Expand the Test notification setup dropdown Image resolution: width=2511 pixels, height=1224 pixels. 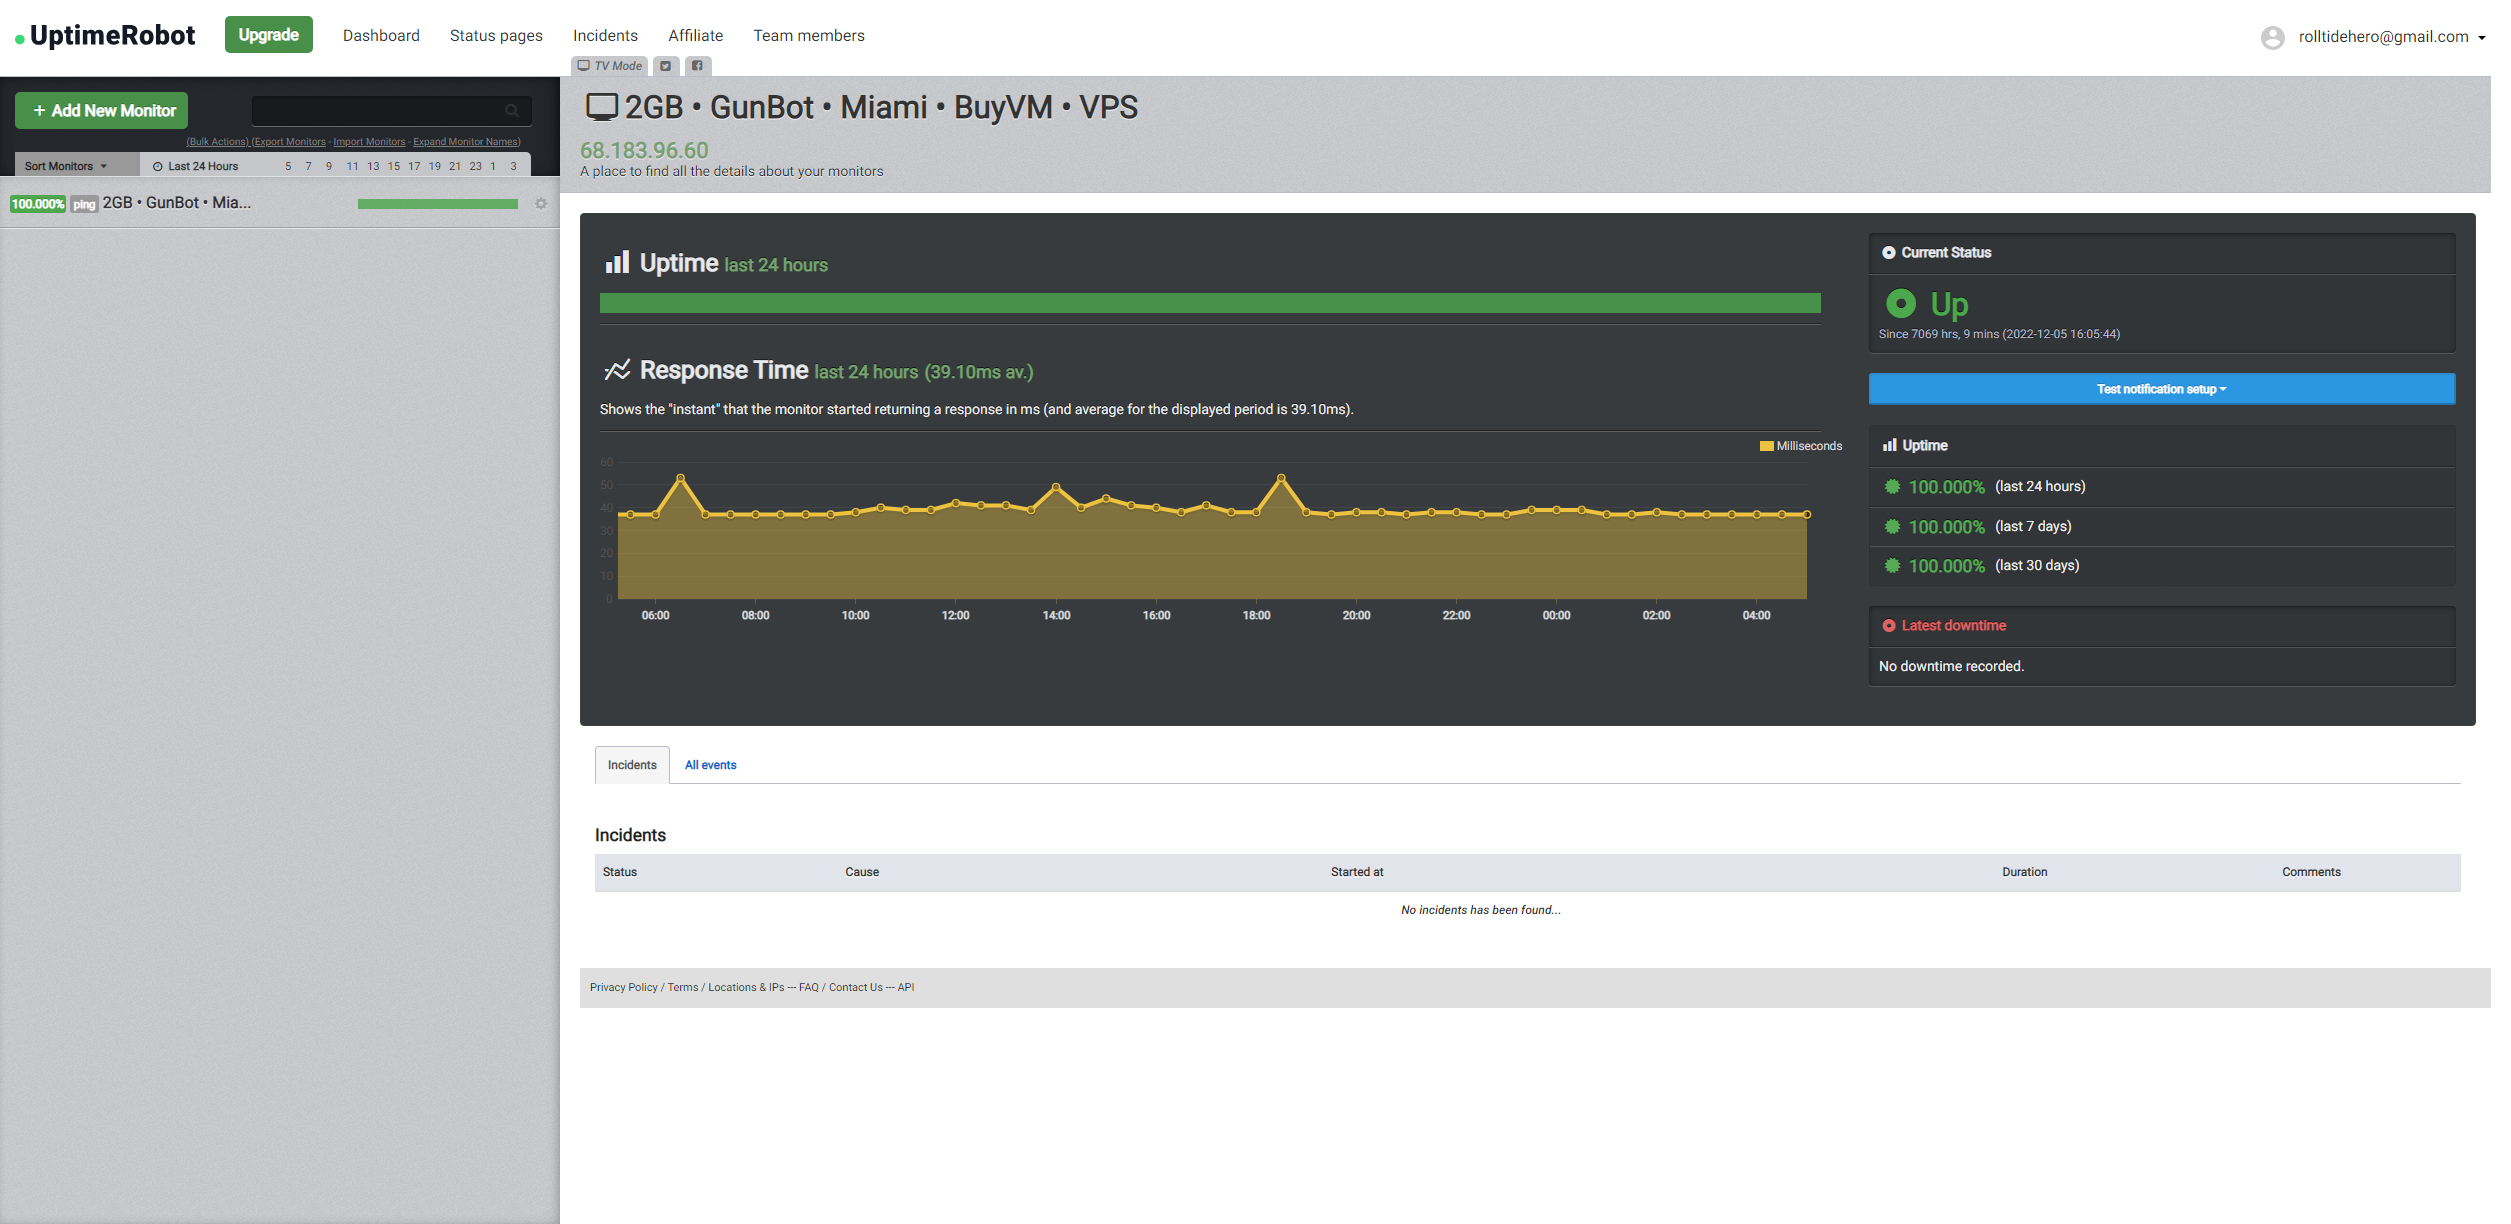point(2161,389)
